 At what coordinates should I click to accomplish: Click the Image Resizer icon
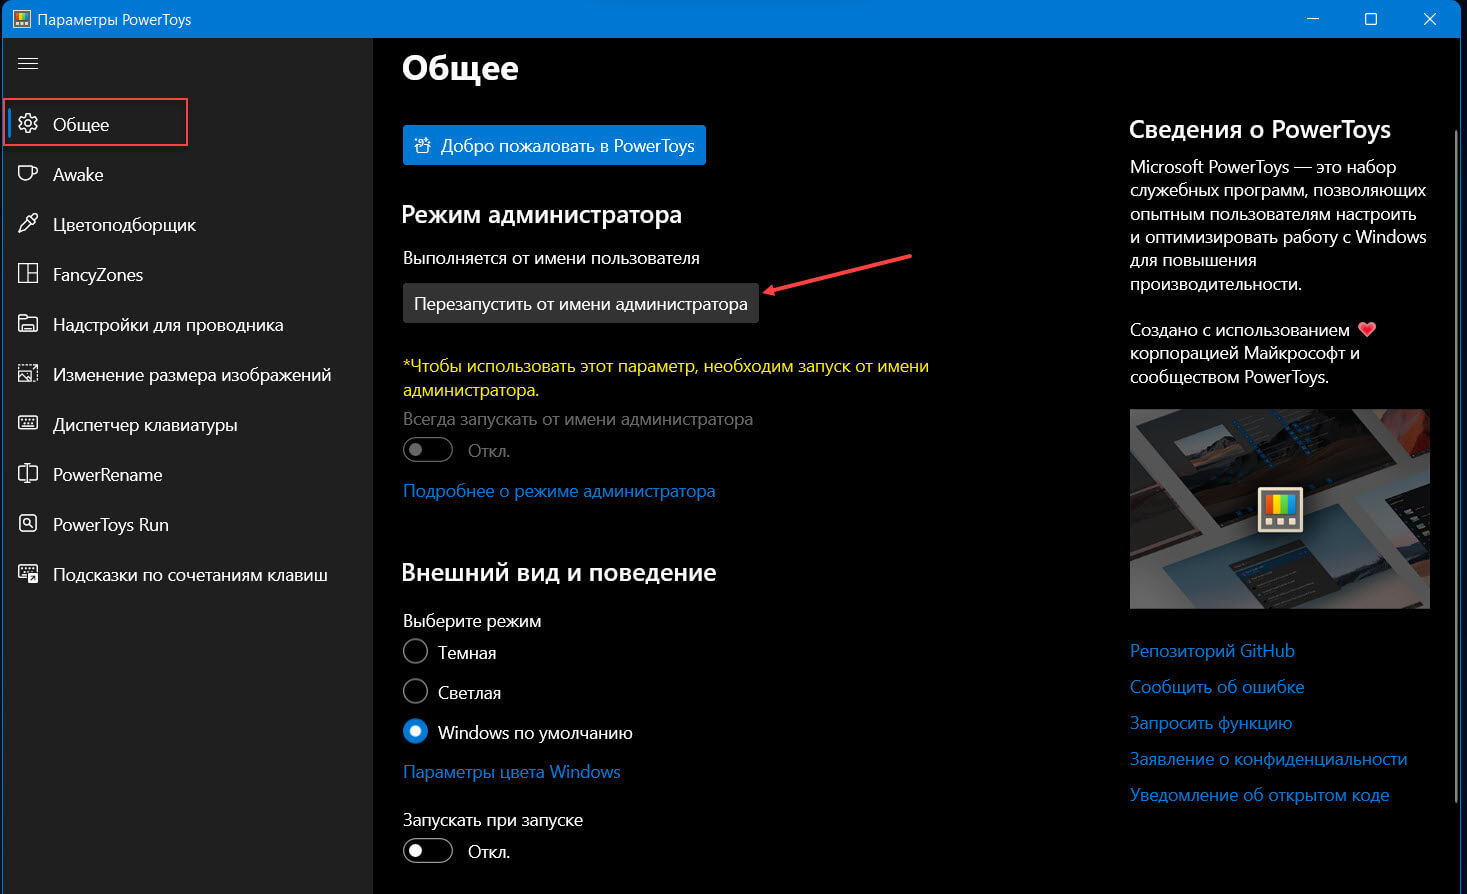click(28, 374)
